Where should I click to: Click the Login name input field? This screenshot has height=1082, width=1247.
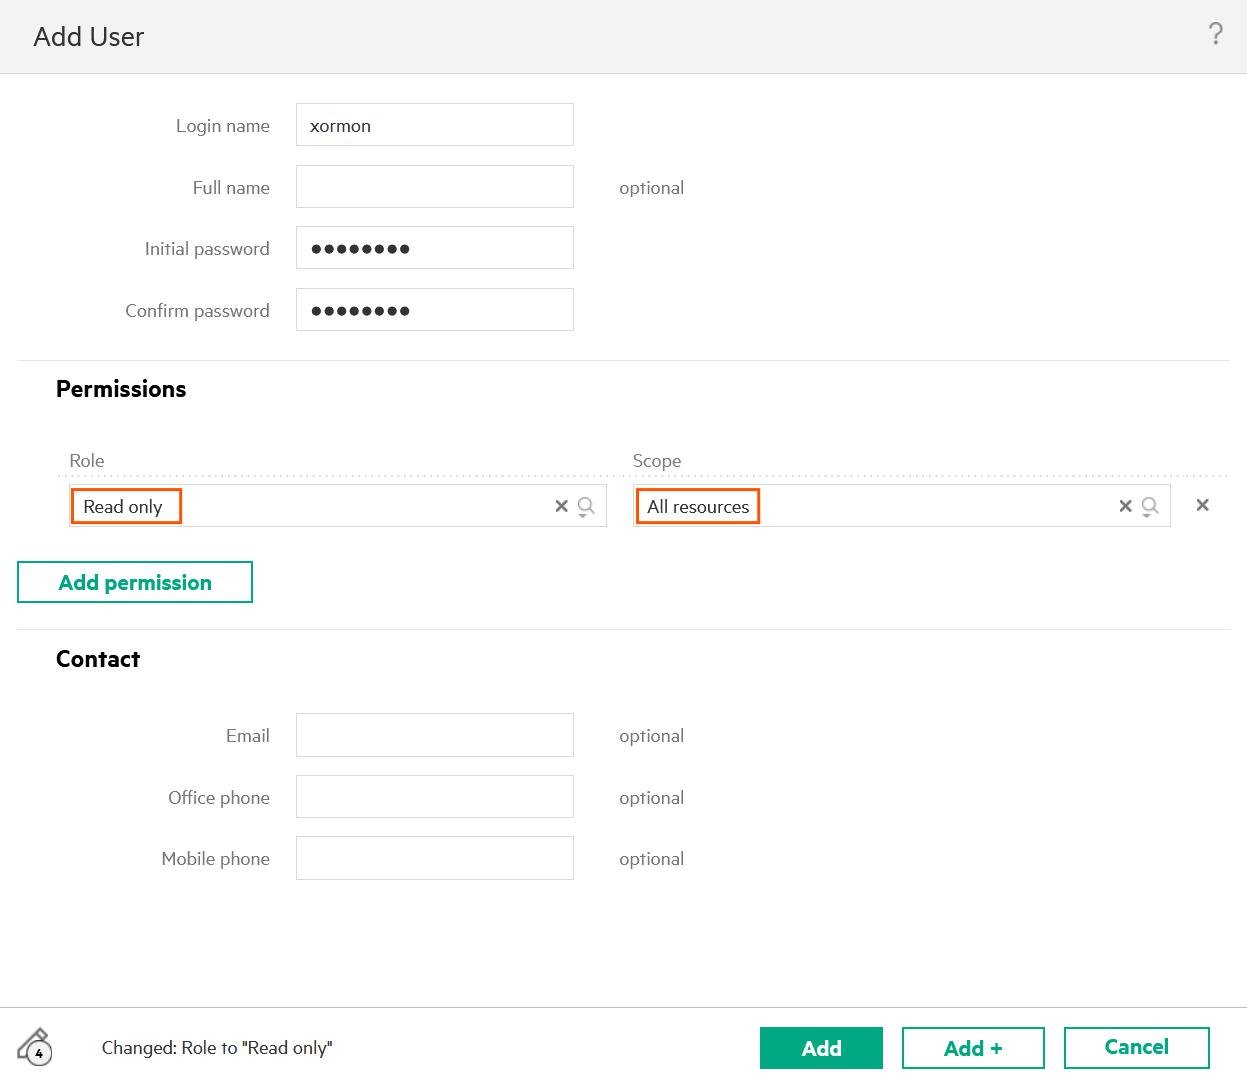point(434,125)
